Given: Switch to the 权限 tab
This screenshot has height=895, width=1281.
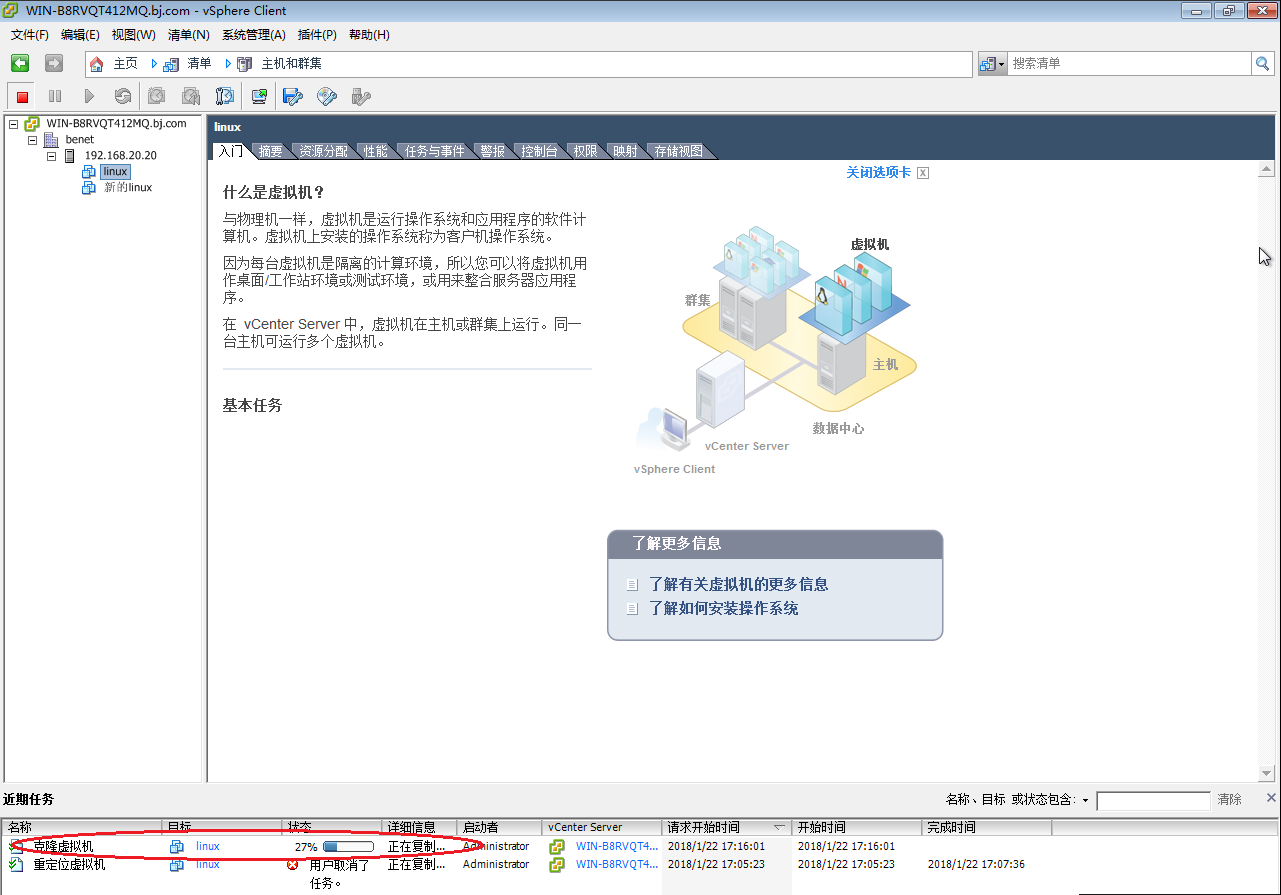Looking at the screenshot, I should click(585, 151).
